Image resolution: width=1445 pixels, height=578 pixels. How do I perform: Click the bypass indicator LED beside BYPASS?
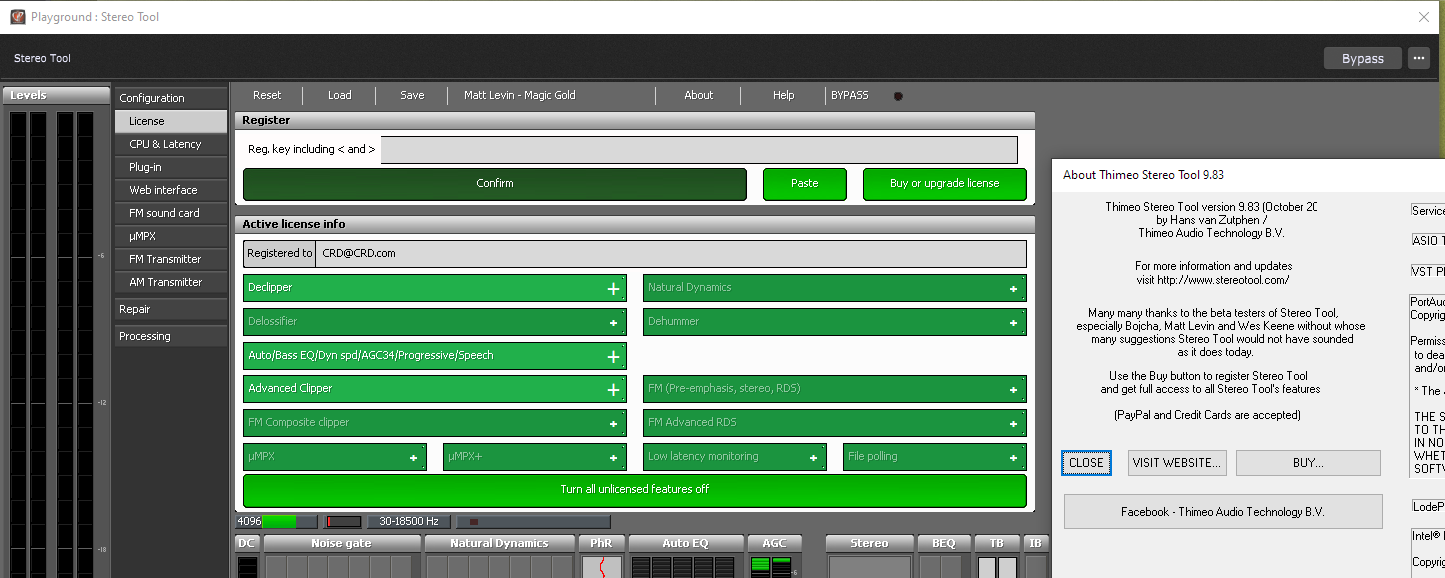pos(898,96)
